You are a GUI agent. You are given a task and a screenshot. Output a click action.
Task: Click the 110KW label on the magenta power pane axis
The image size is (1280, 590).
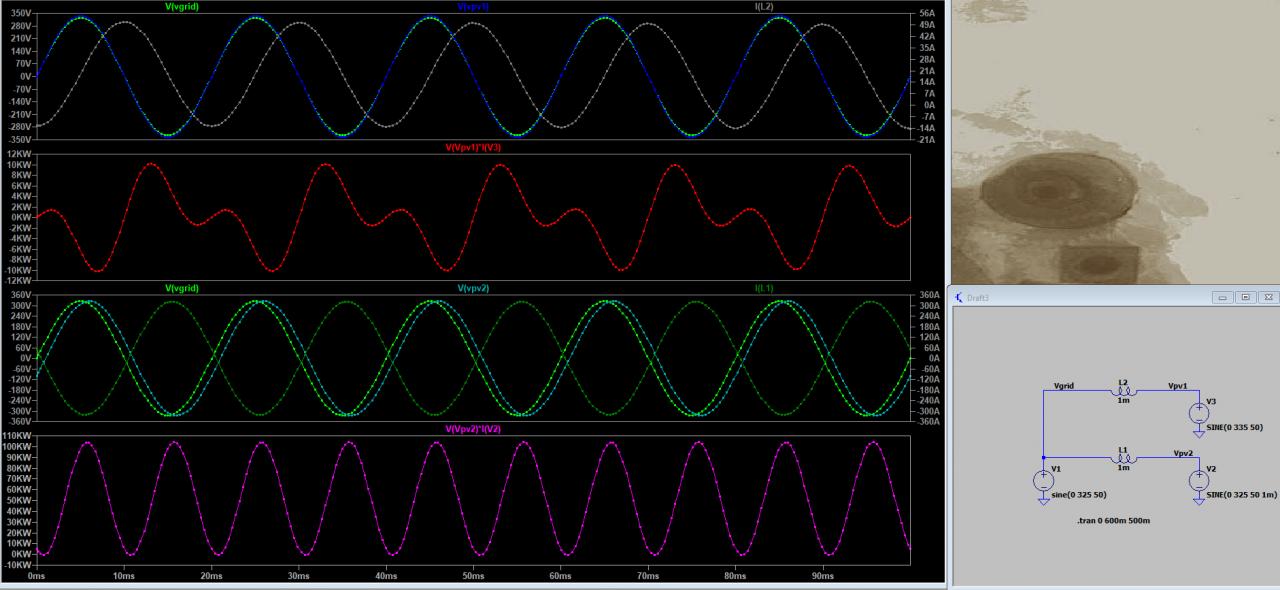19,436
